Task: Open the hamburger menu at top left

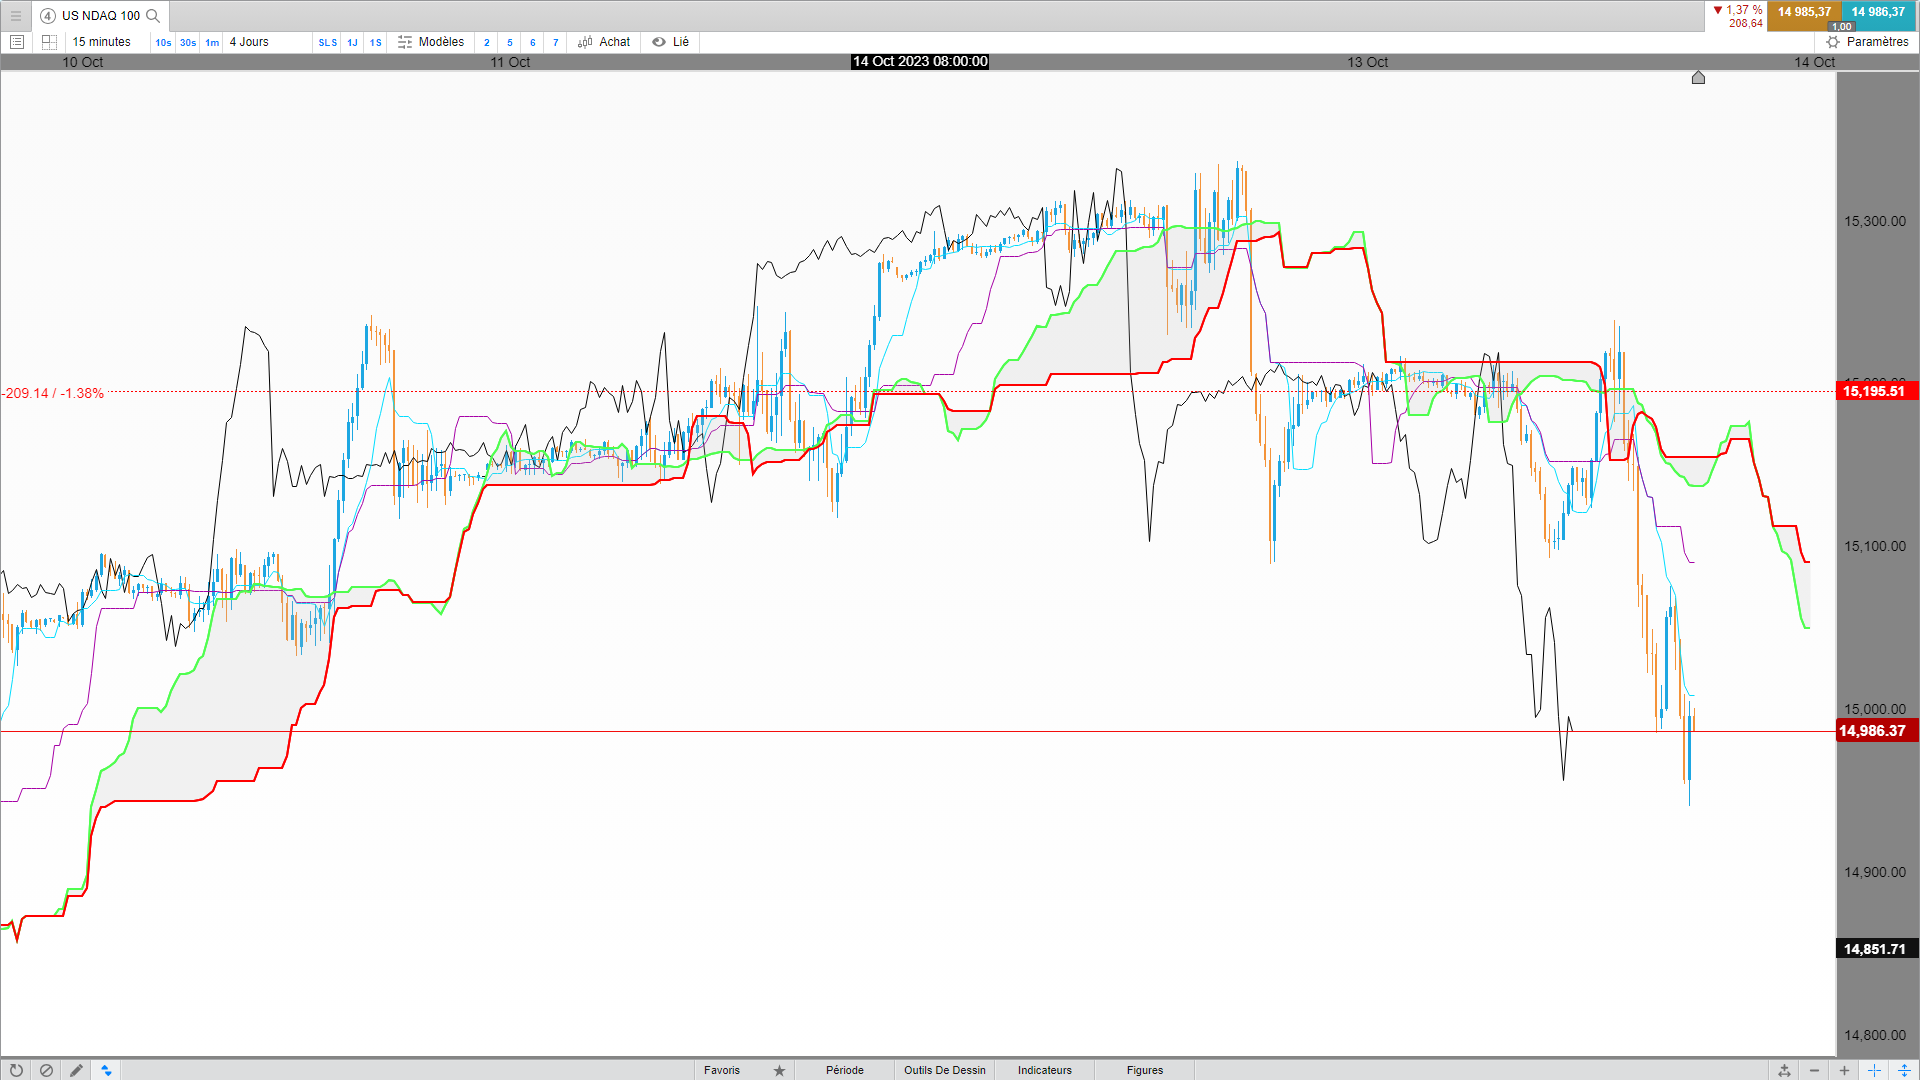Action: (15, 15)
